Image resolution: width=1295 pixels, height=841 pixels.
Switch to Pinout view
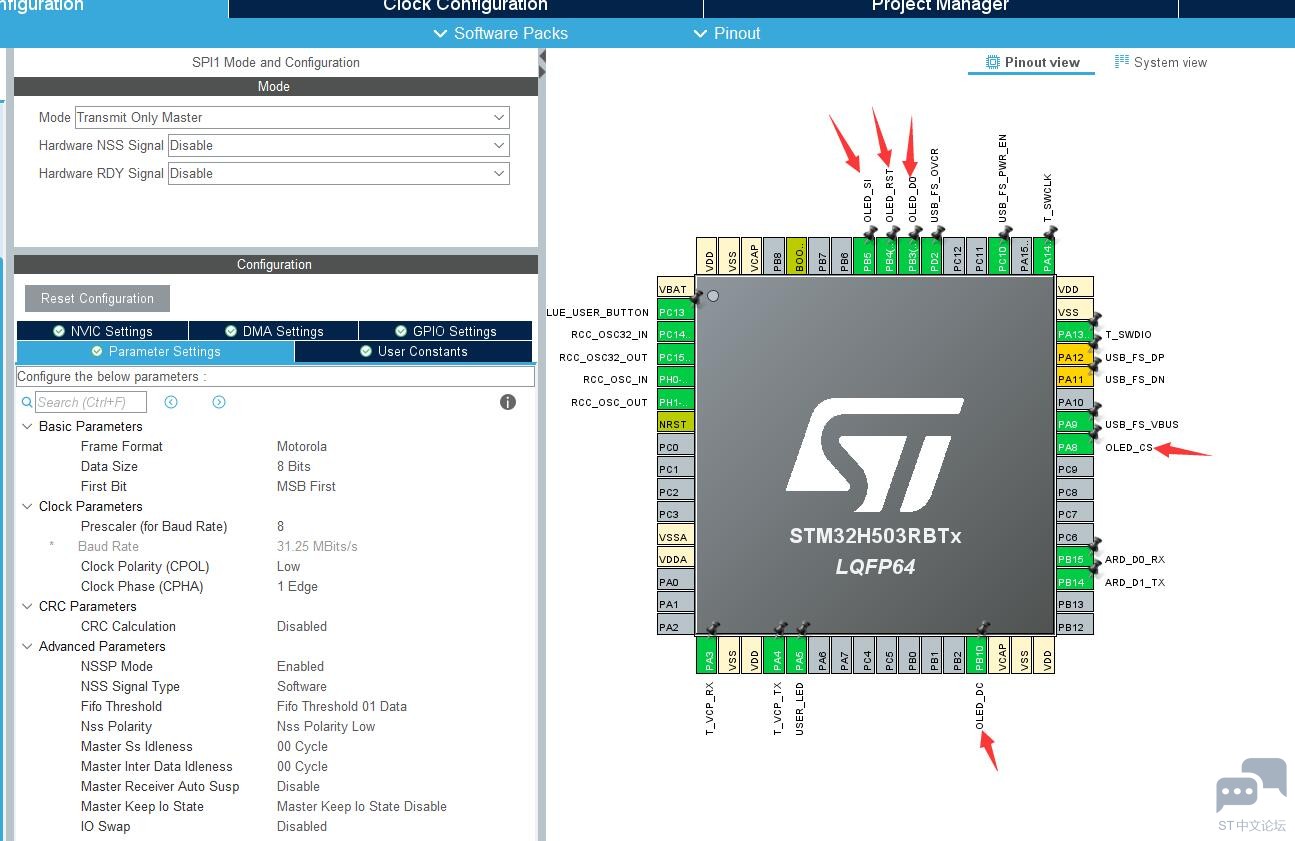(x=1032, y=62)
